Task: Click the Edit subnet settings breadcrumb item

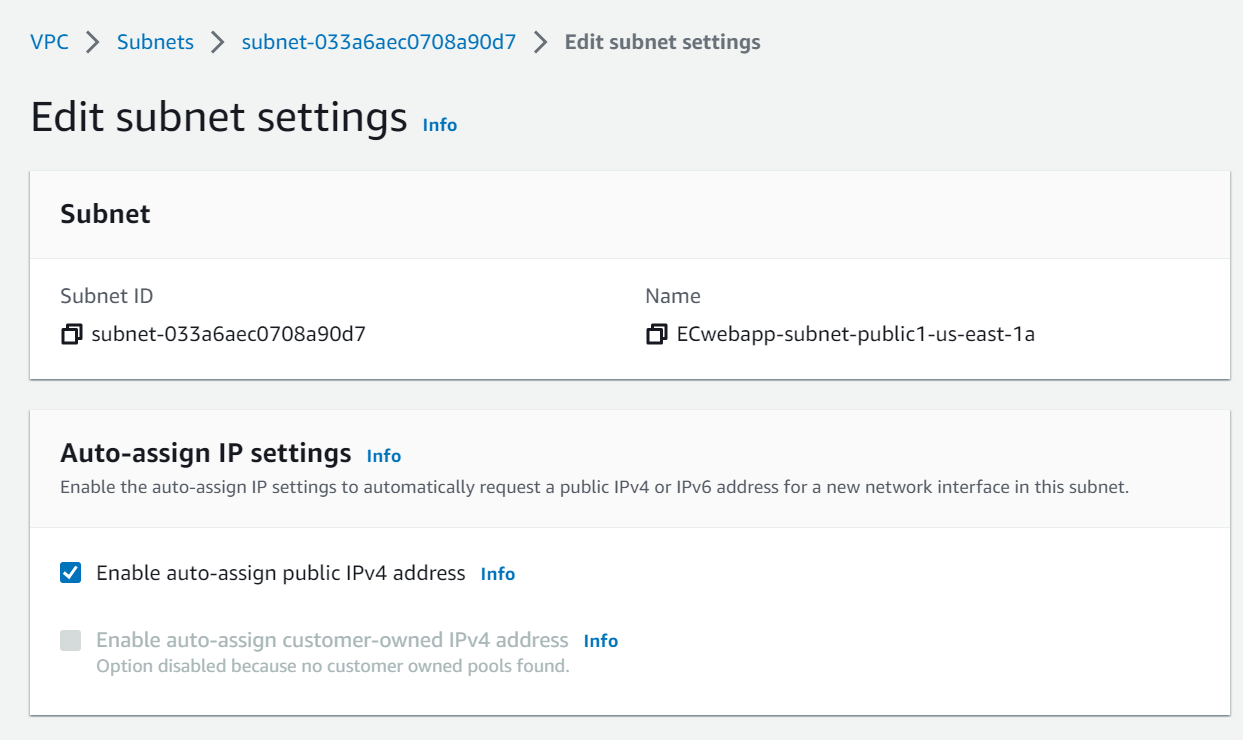Action: point(662,43)
